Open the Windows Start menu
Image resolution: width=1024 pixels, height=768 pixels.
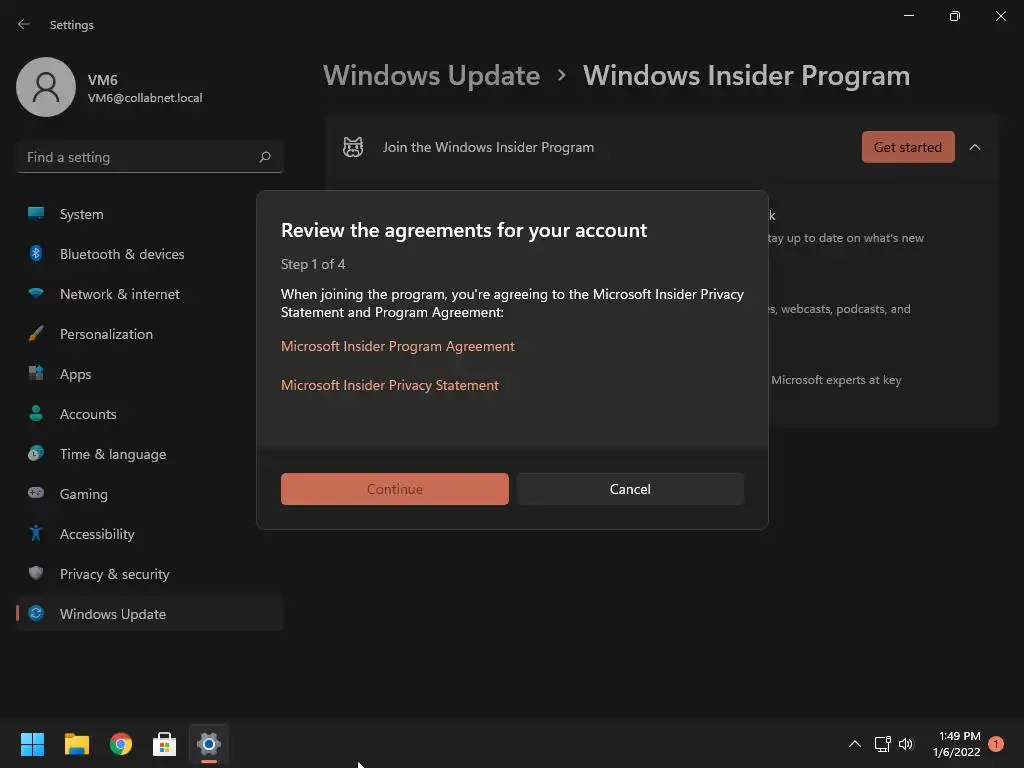click(x=32, y=744)
